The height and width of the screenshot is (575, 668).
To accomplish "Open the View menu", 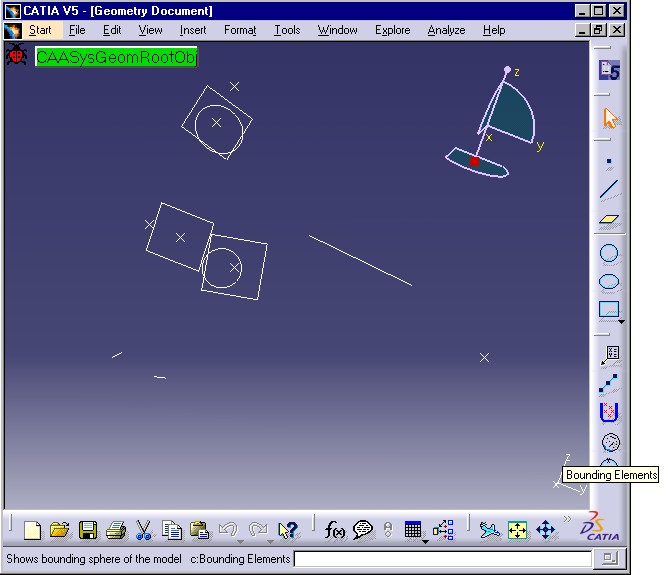I will click(x=150, y=30).
